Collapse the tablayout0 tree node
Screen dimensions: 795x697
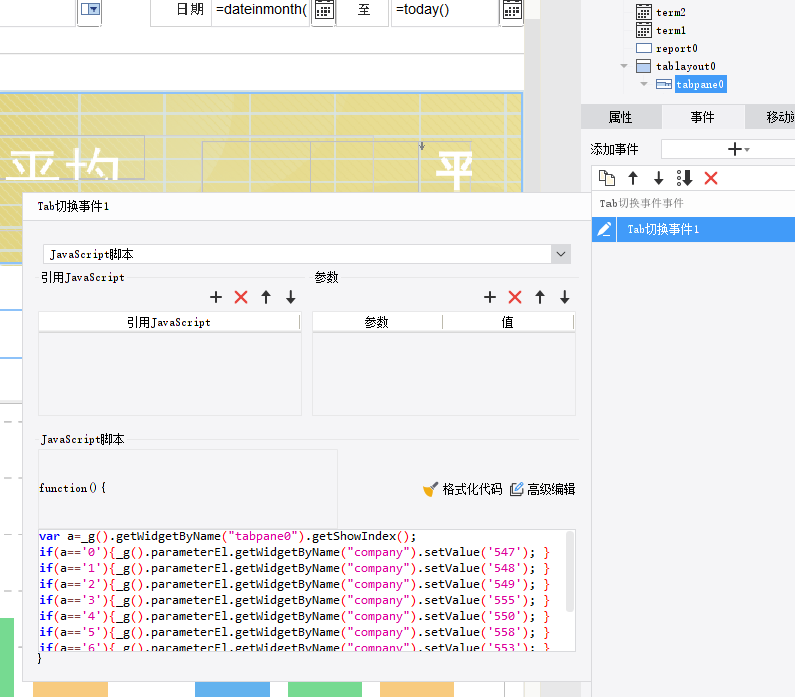pyautogui.click(x=624, y=66)
